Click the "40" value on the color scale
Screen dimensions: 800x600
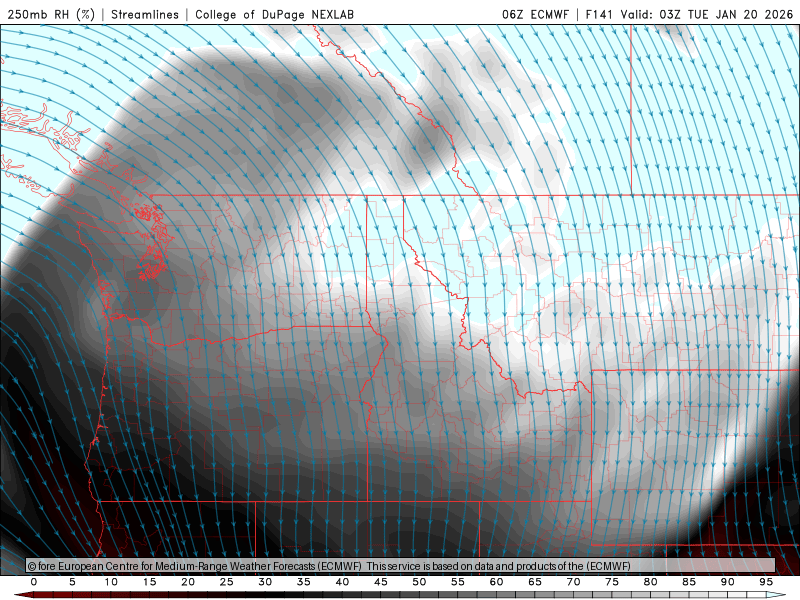pos(342,582)
